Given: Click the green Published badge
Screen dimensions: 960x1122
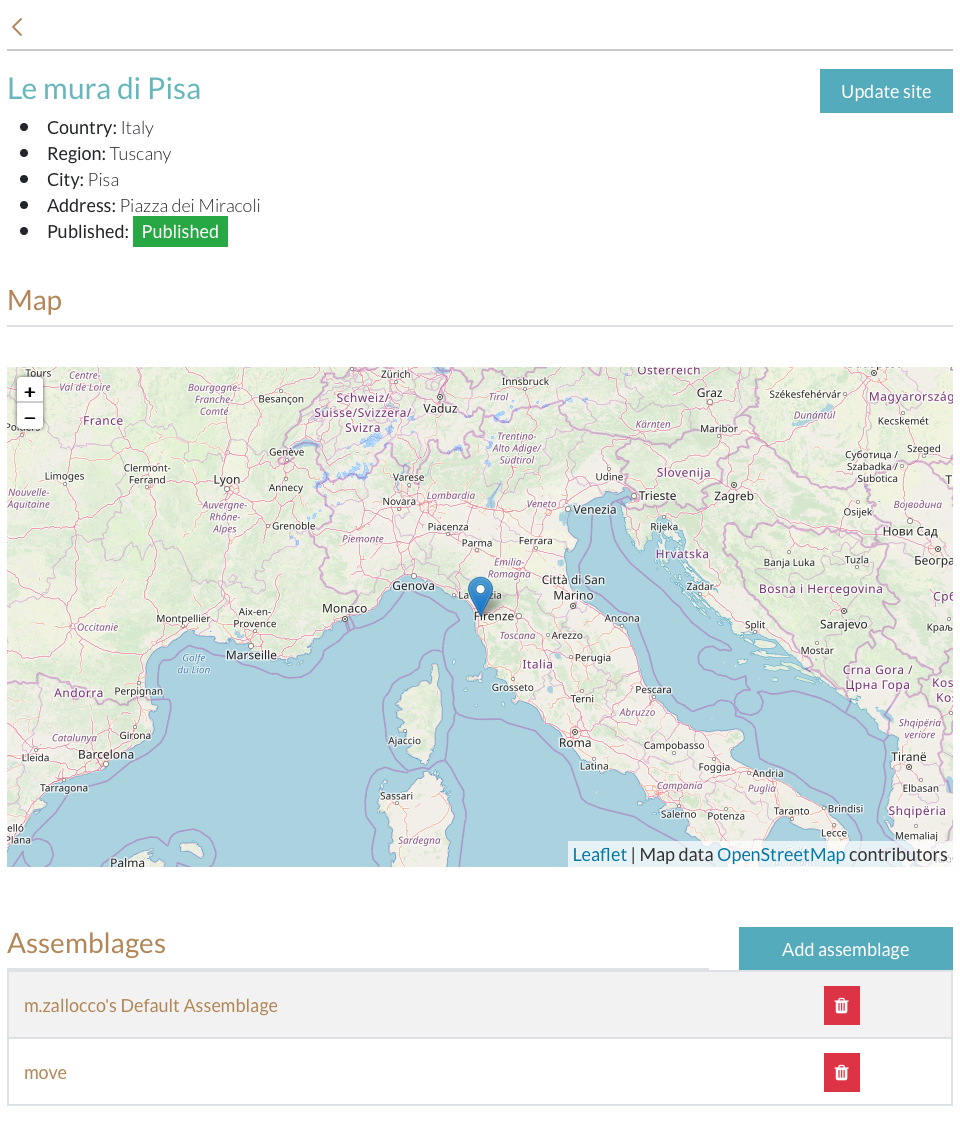Looking at the screenshot, I should coord(180,232).
